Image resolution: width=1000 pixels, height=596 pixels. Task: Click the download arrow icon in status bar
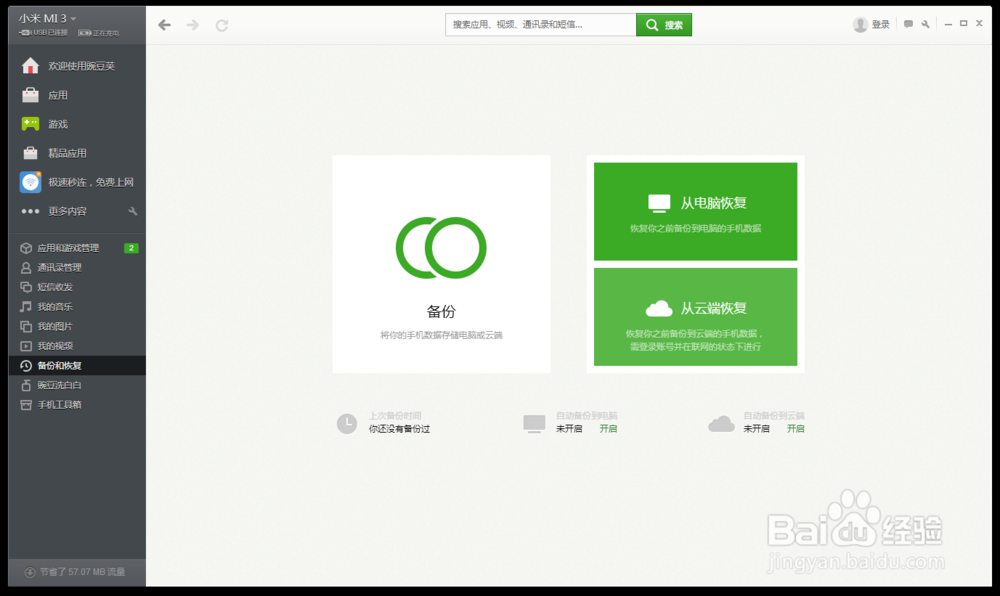pyautogui.click(x=29, y=572)
